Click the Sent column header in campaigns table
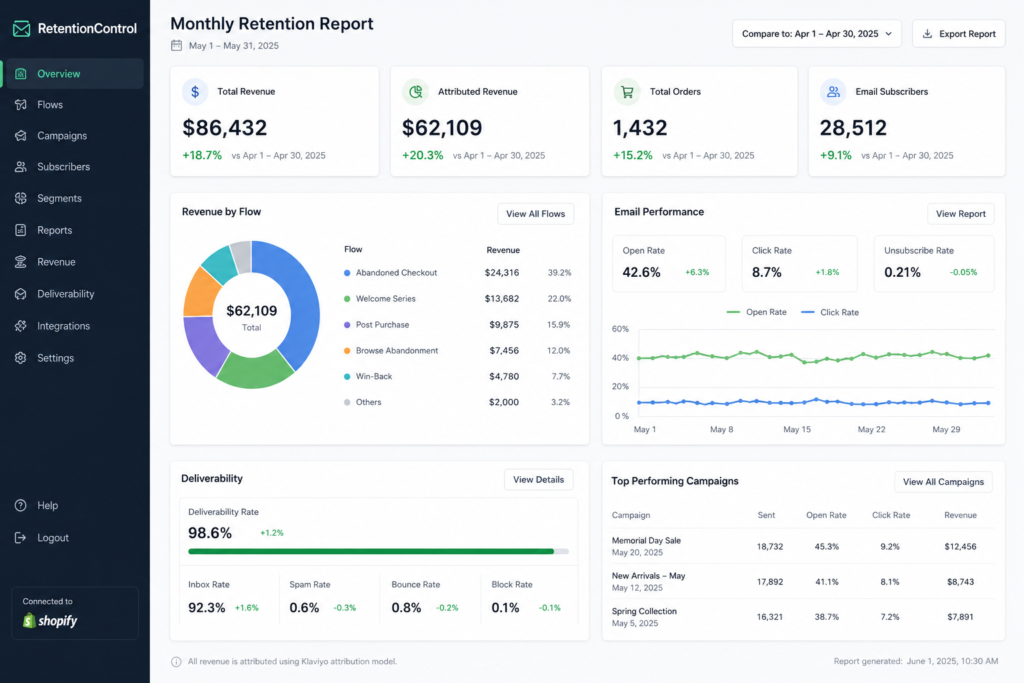The image size is (1024, 683). 766,515
